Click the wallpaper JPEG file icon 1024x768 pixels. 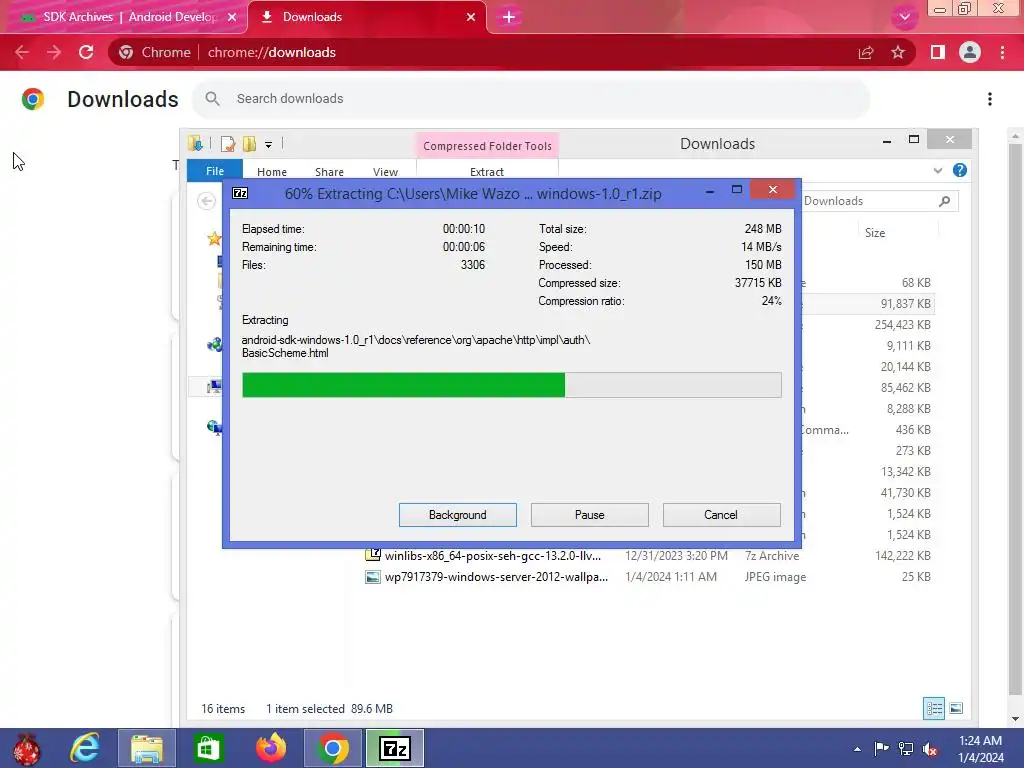(373, 577)
